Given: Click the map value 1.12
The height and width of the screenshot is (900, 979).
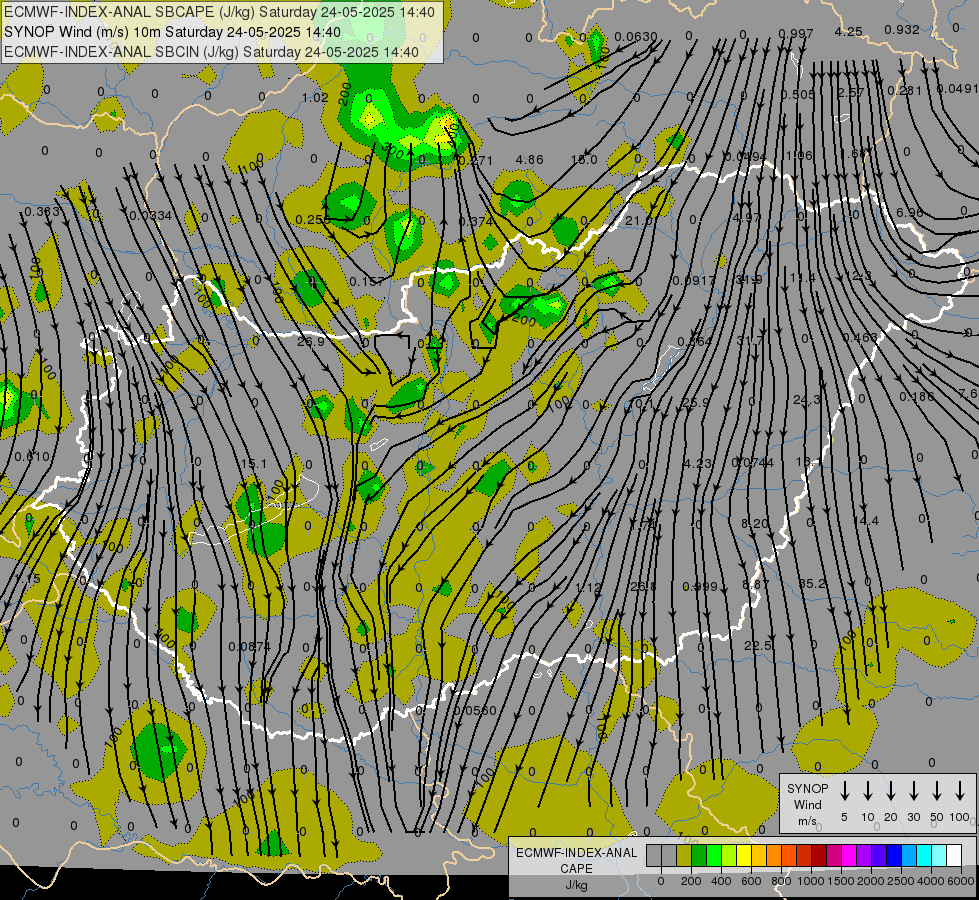Looking at the screenshot, I should point(588,587).
